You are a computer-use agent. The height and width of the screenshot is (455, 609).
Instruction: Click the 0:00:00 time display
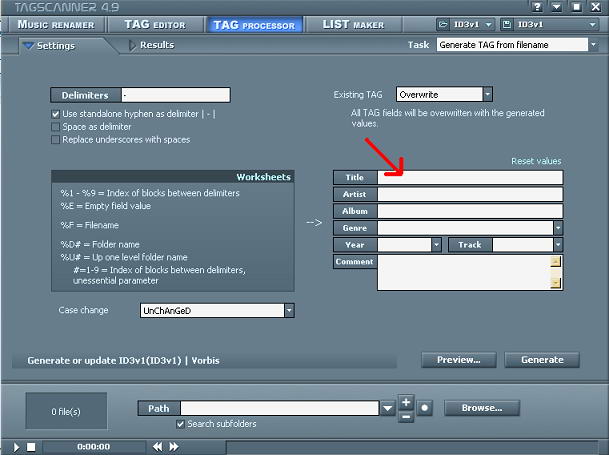pos(93,447)
